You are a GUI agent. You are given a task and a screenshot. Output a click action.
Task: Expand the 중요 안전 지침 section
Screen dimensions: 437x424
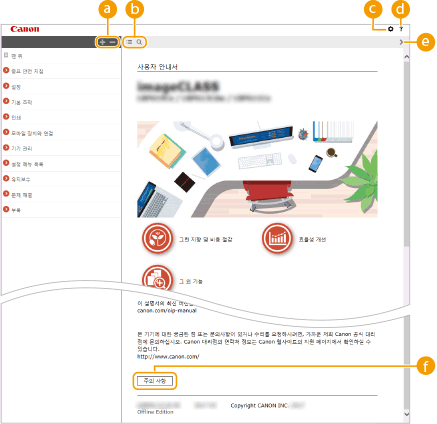(x=6, y=71)
